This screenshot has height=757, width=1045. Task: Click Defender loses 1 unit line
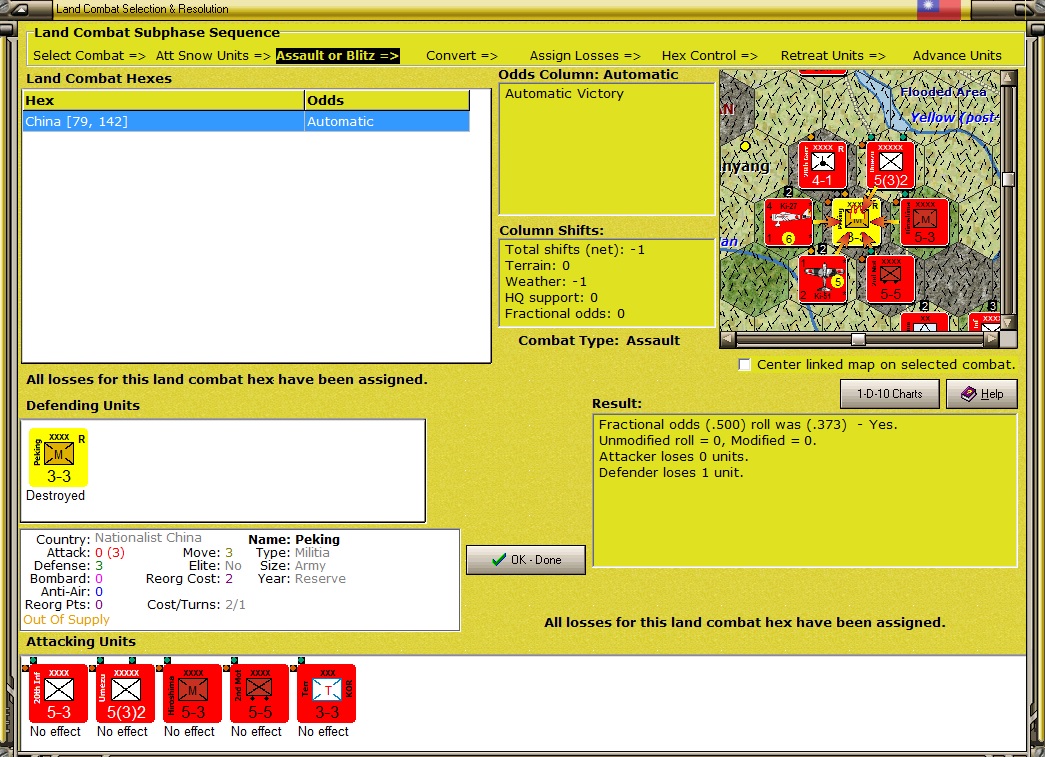(x=670, y=472)
